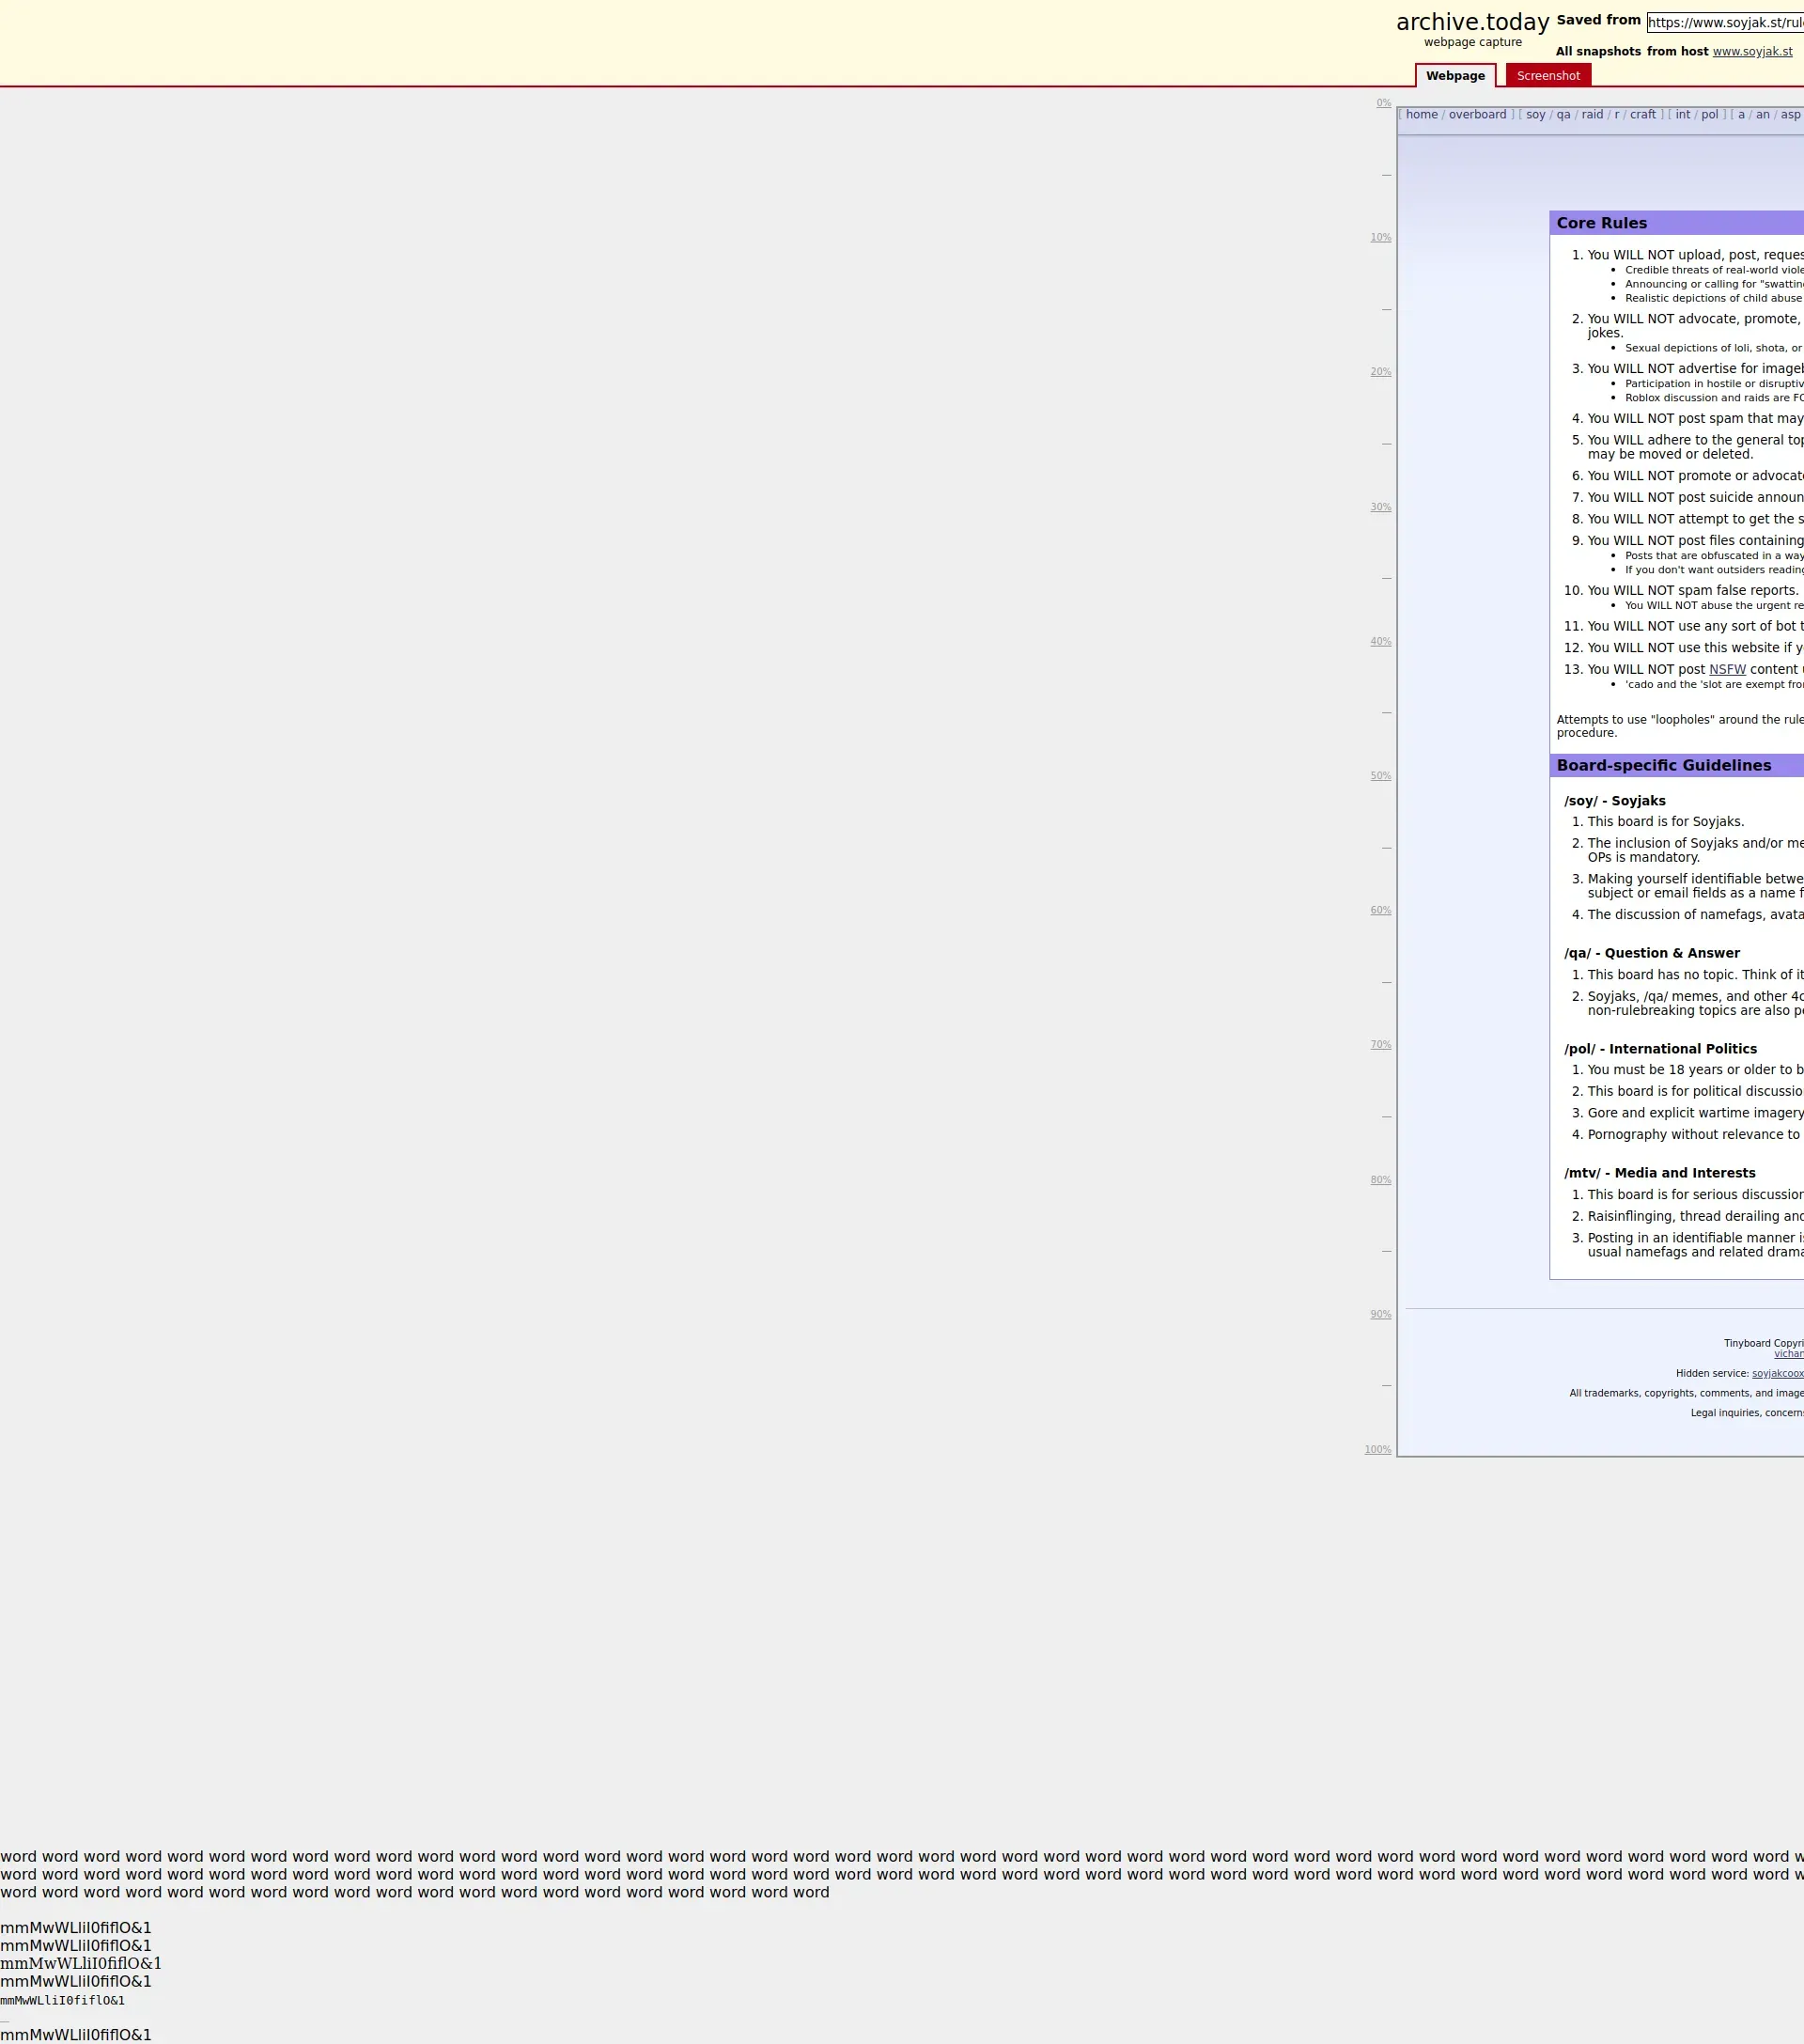Viewport: 1804px width, 2044px height.
Task: Click the archive.today logo text
Action: tap(1471, 22)
